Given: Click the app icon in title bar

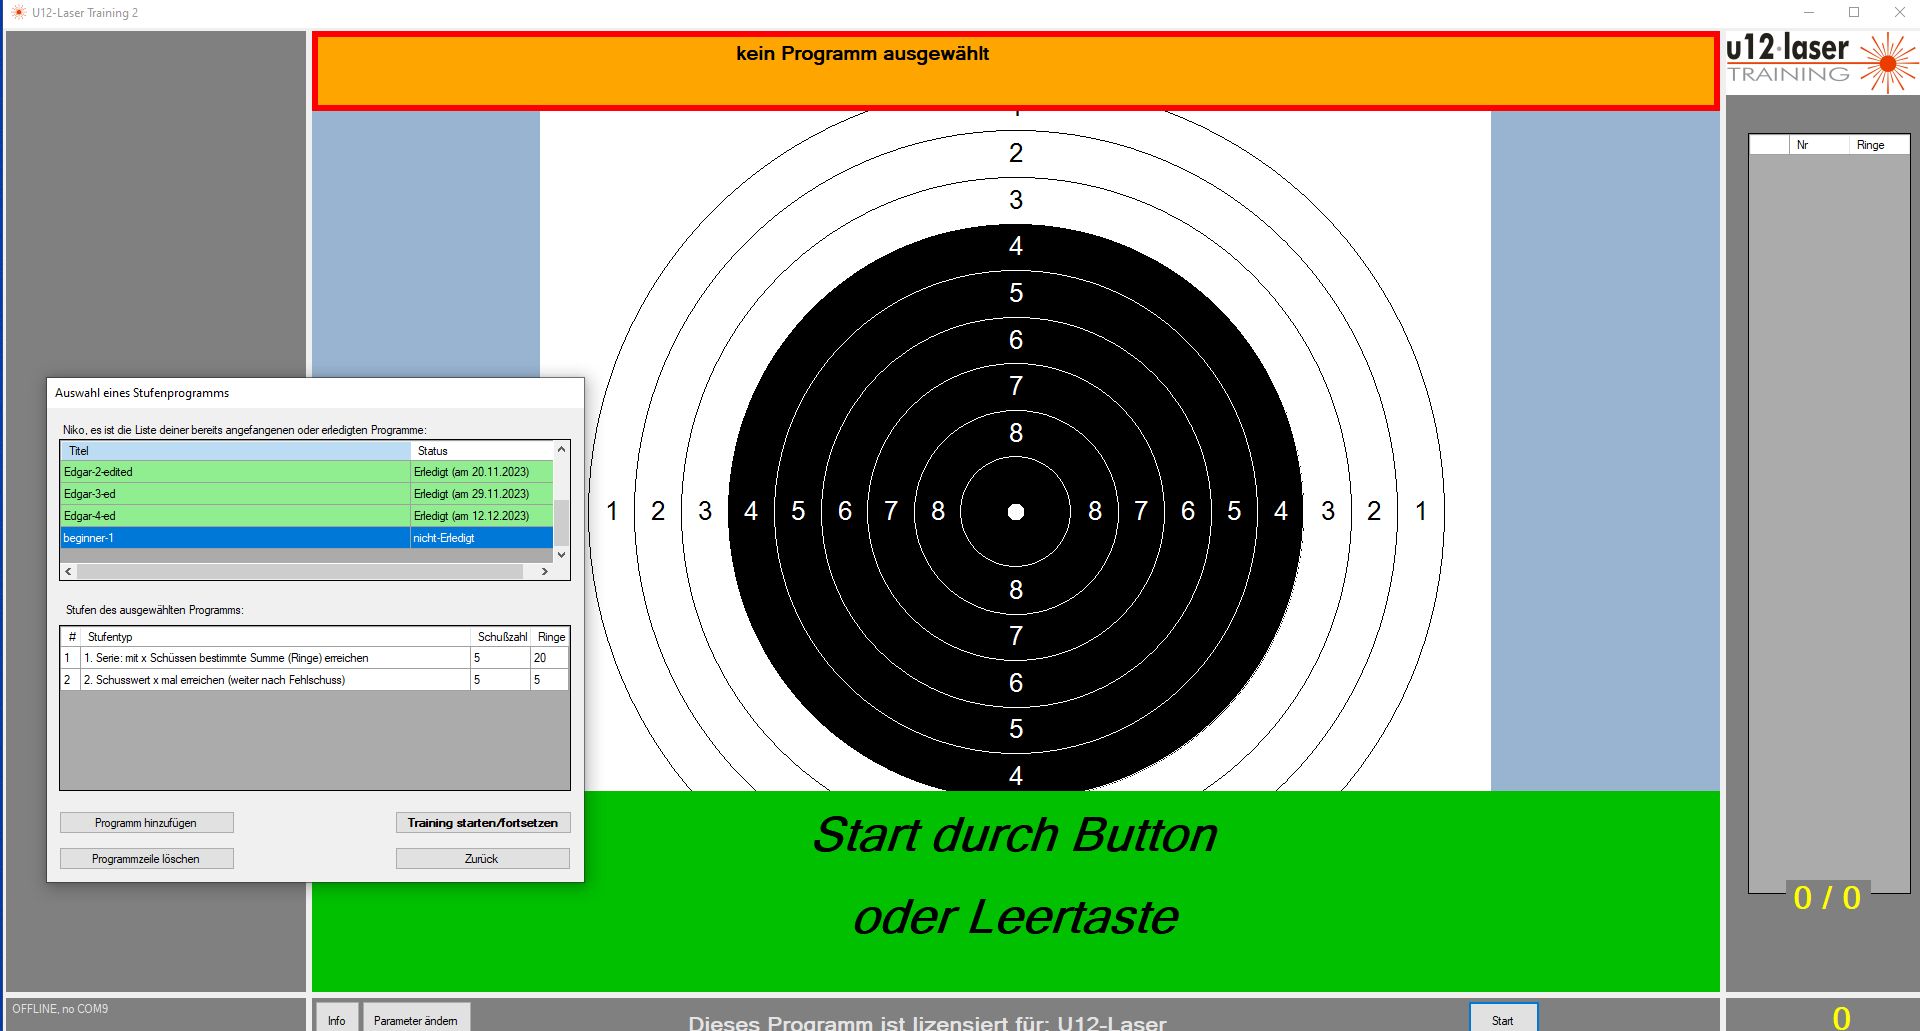Looking at the screenshot, I should tap(18, 13).
